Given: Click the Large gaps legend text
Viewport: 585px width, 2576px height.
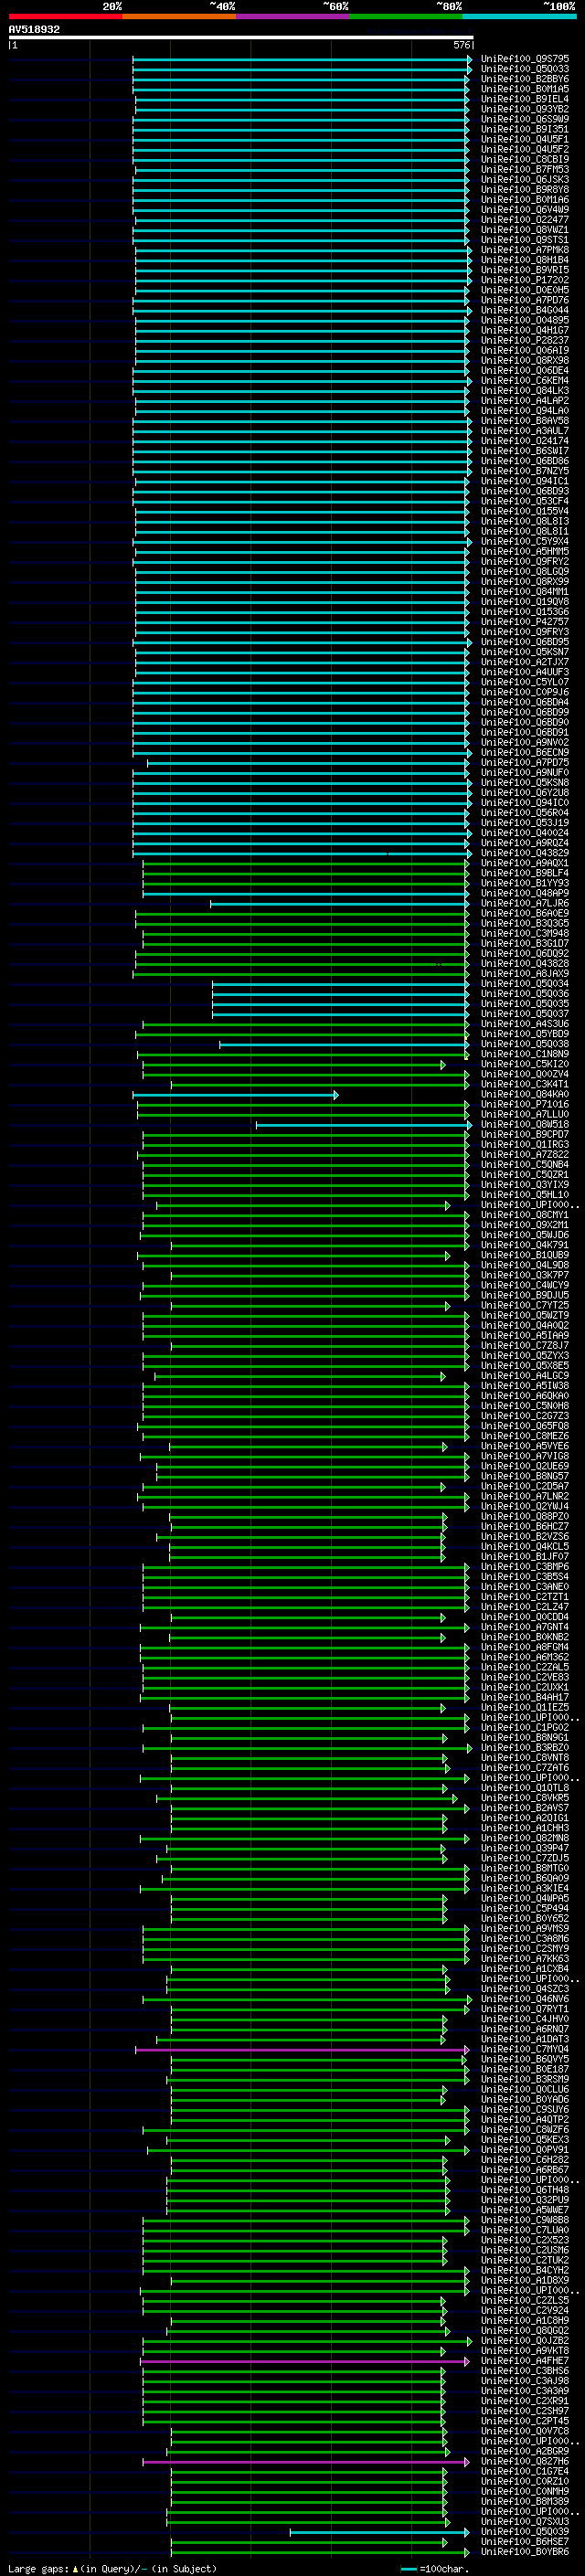Looking at the screenshot, I should 112,2569.
